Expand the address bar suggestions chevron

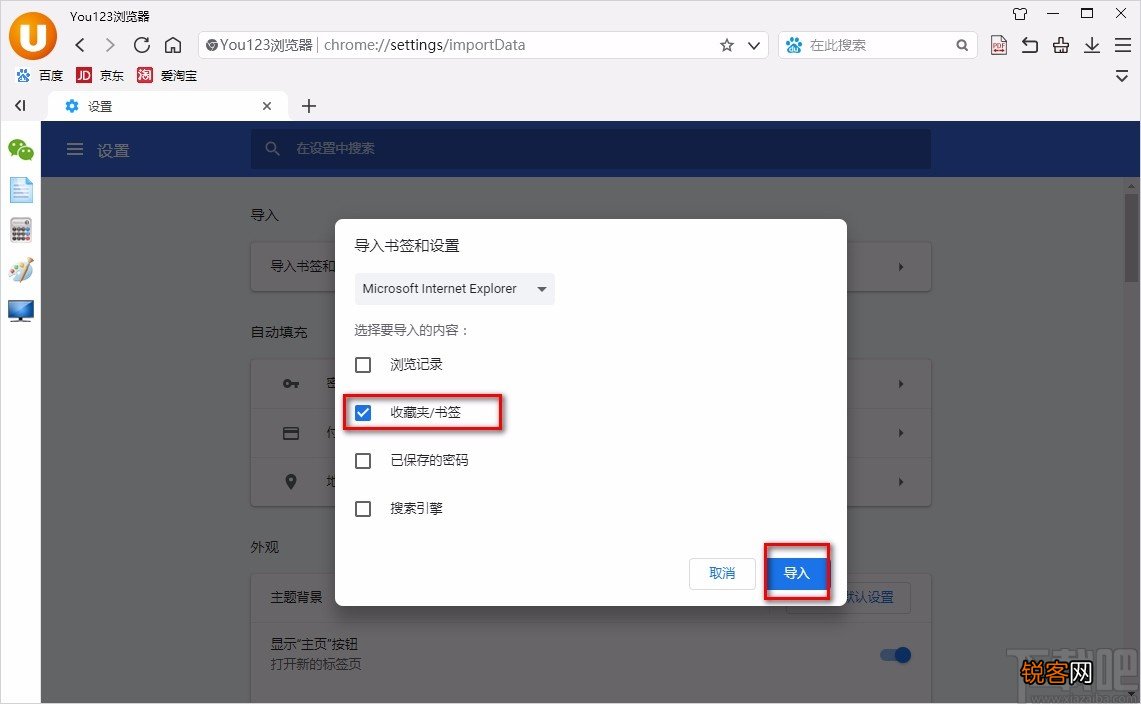pos(754,45)
